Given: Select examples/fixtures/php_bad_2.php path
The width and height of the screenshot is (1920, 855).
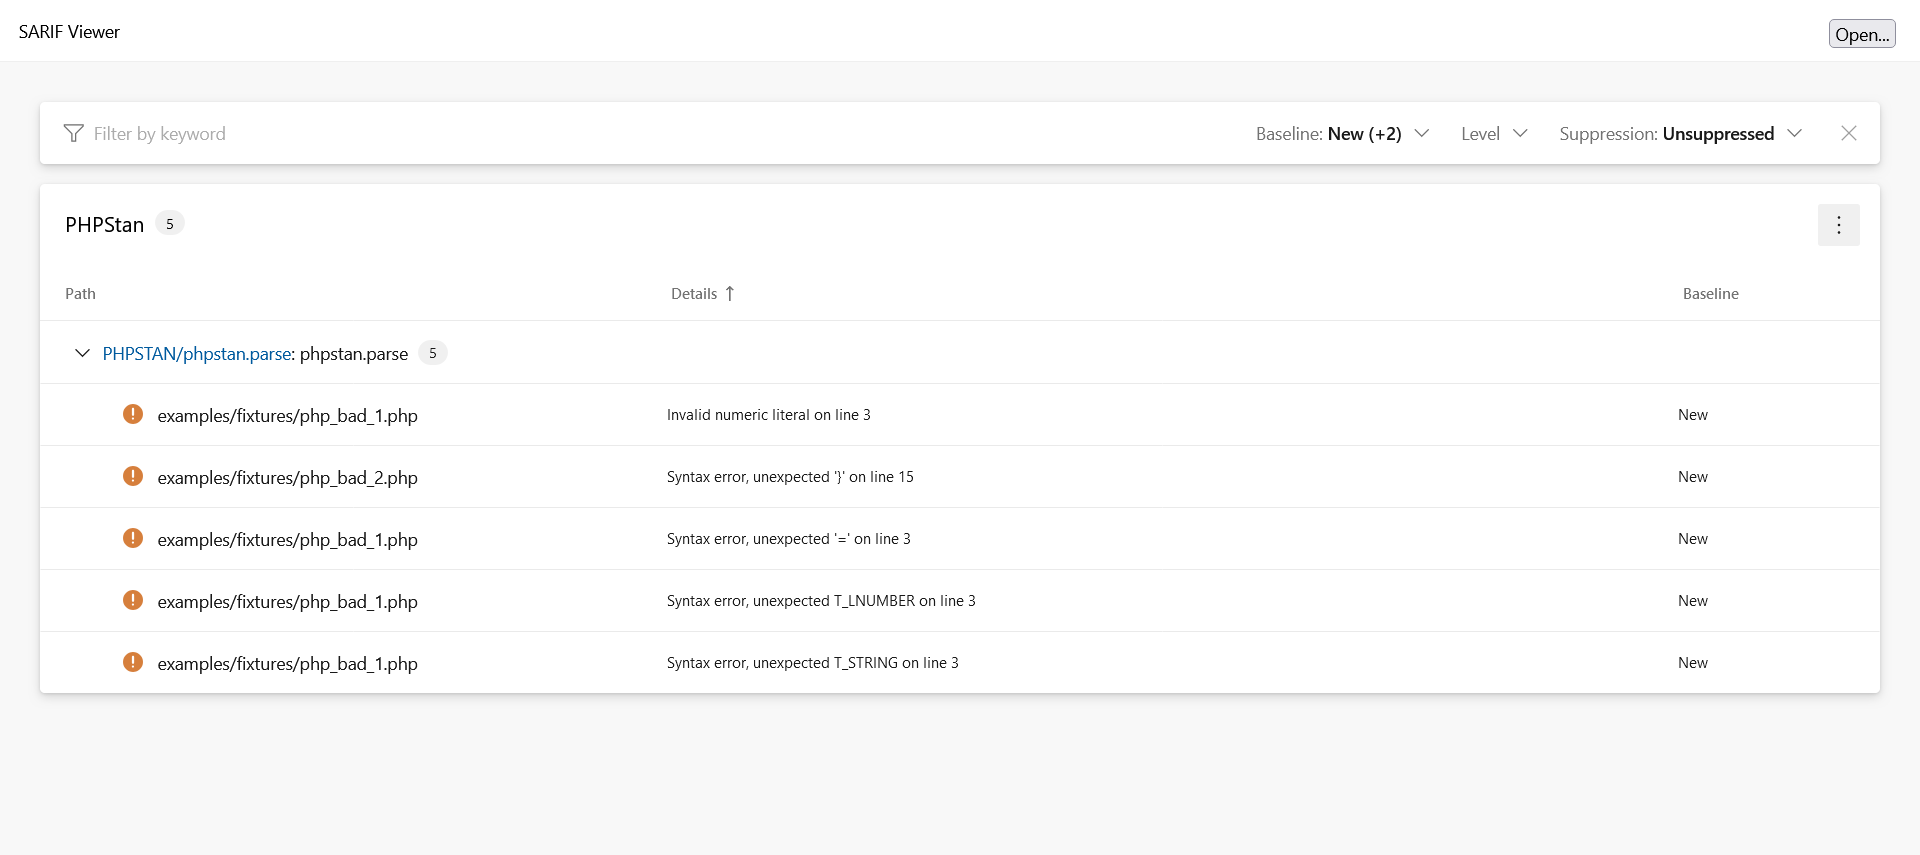Looking at the screenshot, I should [287, 477].
